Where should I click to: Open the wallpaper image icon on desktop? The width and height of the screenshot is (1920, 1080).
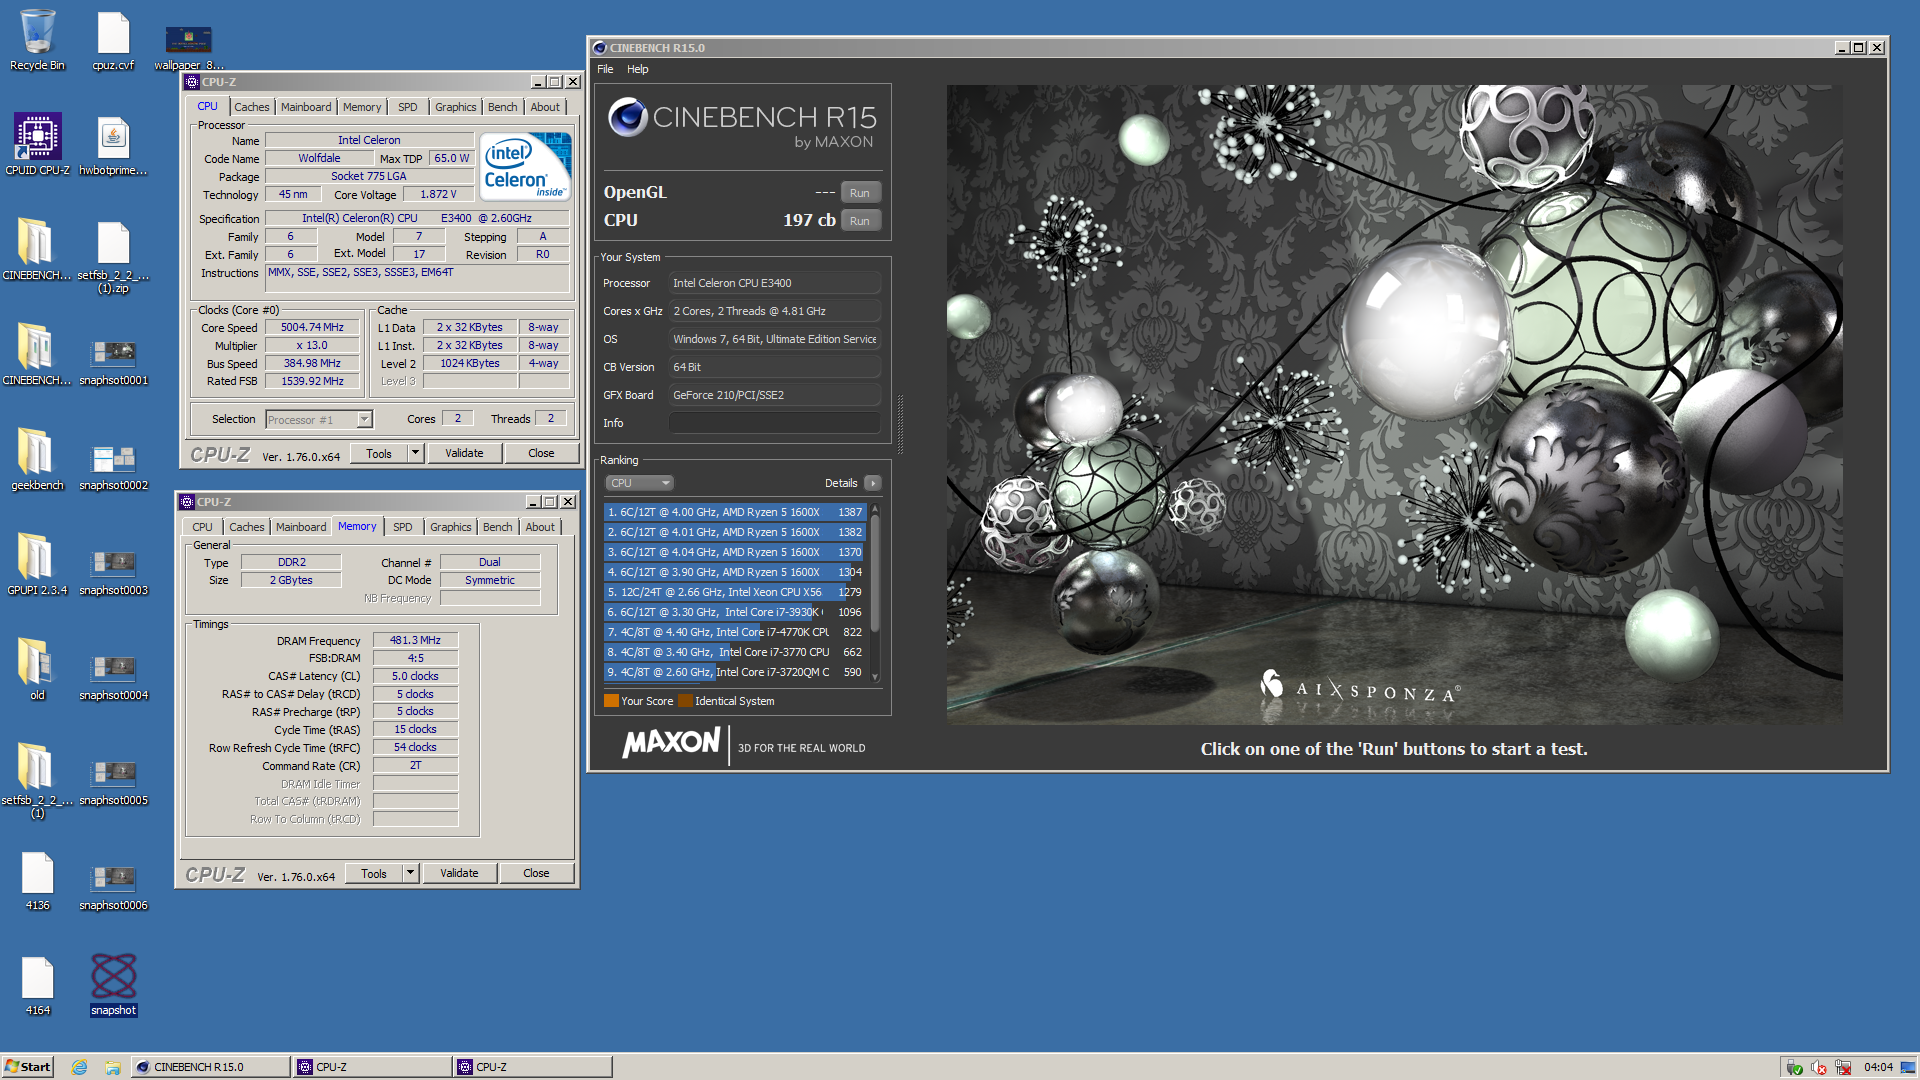[x=189, y=47]
